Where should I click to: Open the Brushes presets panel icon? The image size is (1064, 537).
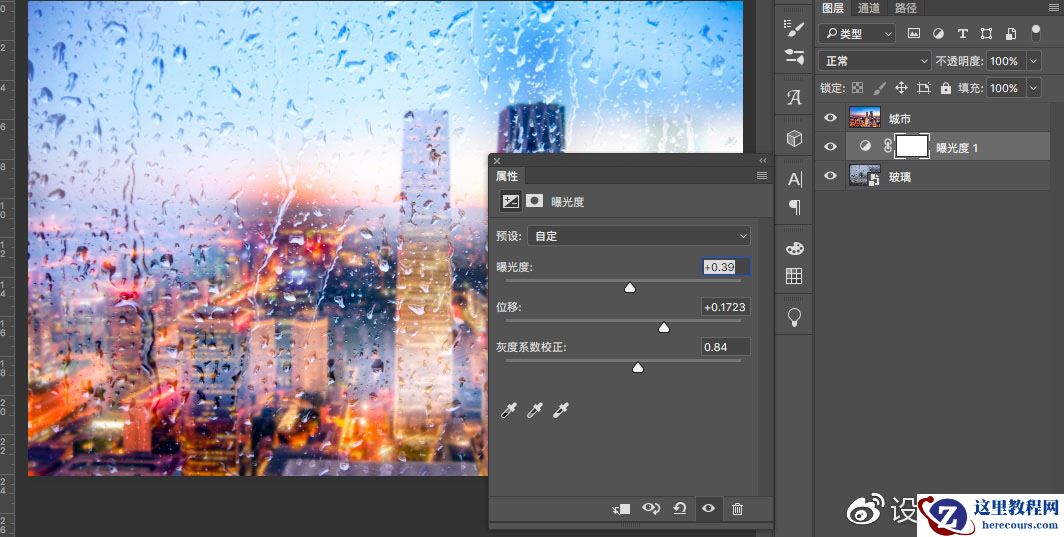(794, 56)
